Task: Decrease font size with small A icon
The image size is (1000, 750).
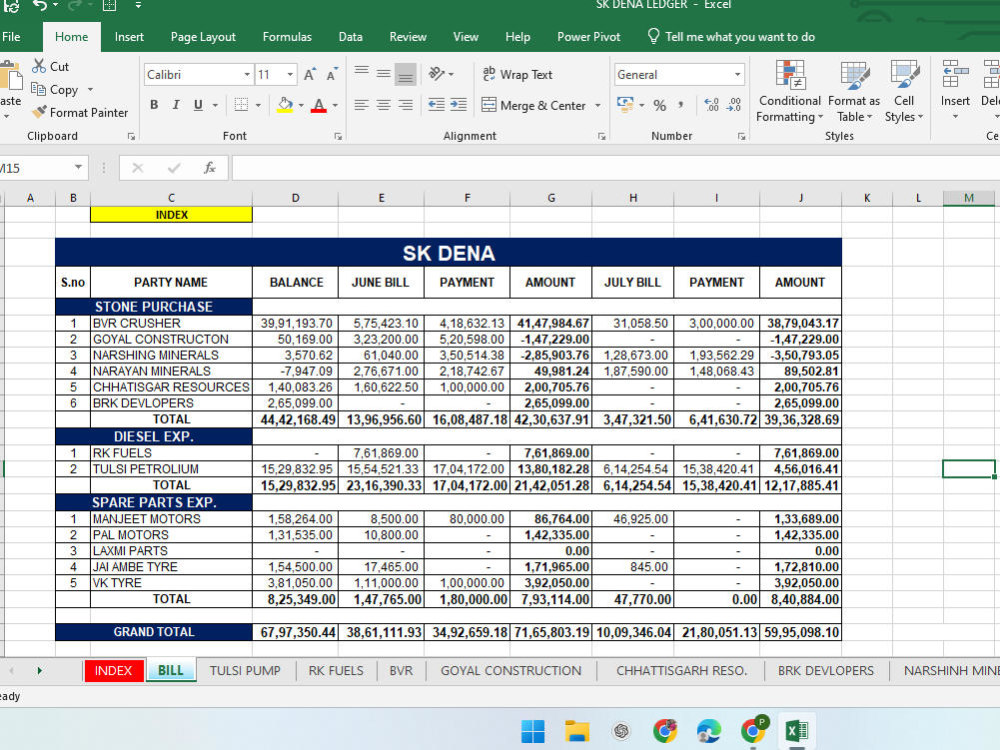Action: (x=332, y=75)
